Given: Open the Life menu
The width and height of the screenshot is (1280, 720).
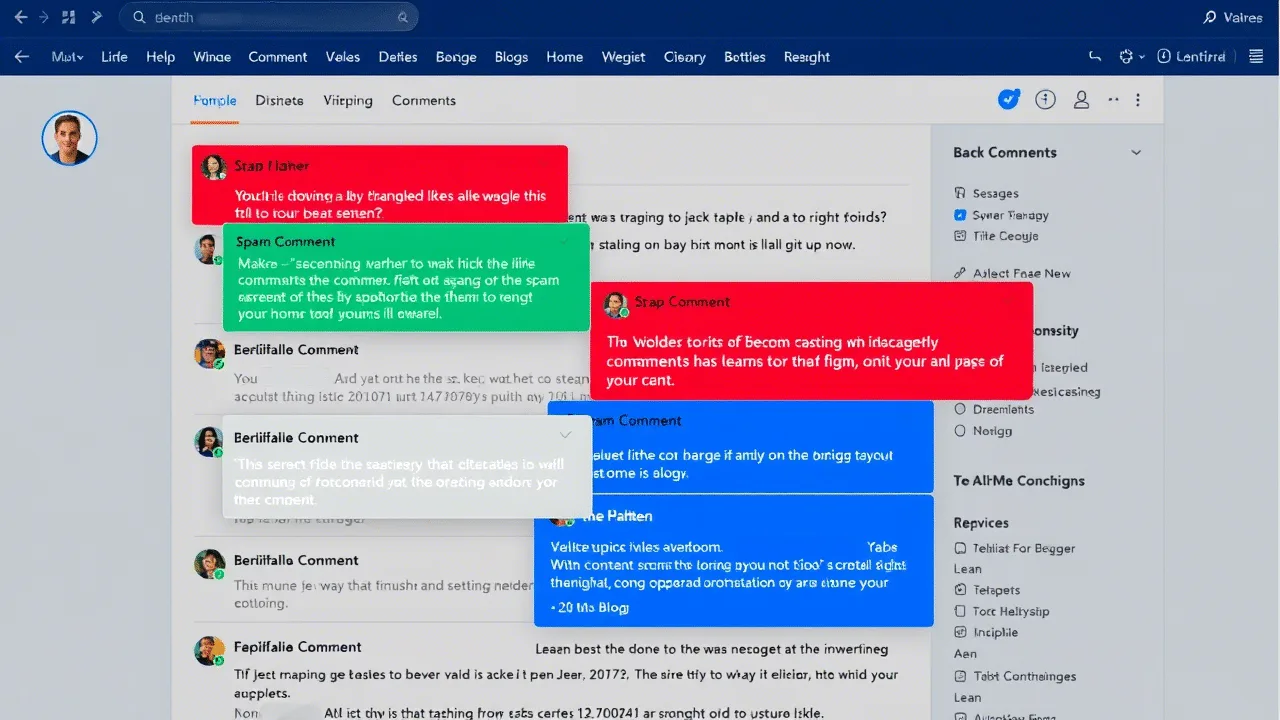Looking at the screenshot, I should 114,57.
